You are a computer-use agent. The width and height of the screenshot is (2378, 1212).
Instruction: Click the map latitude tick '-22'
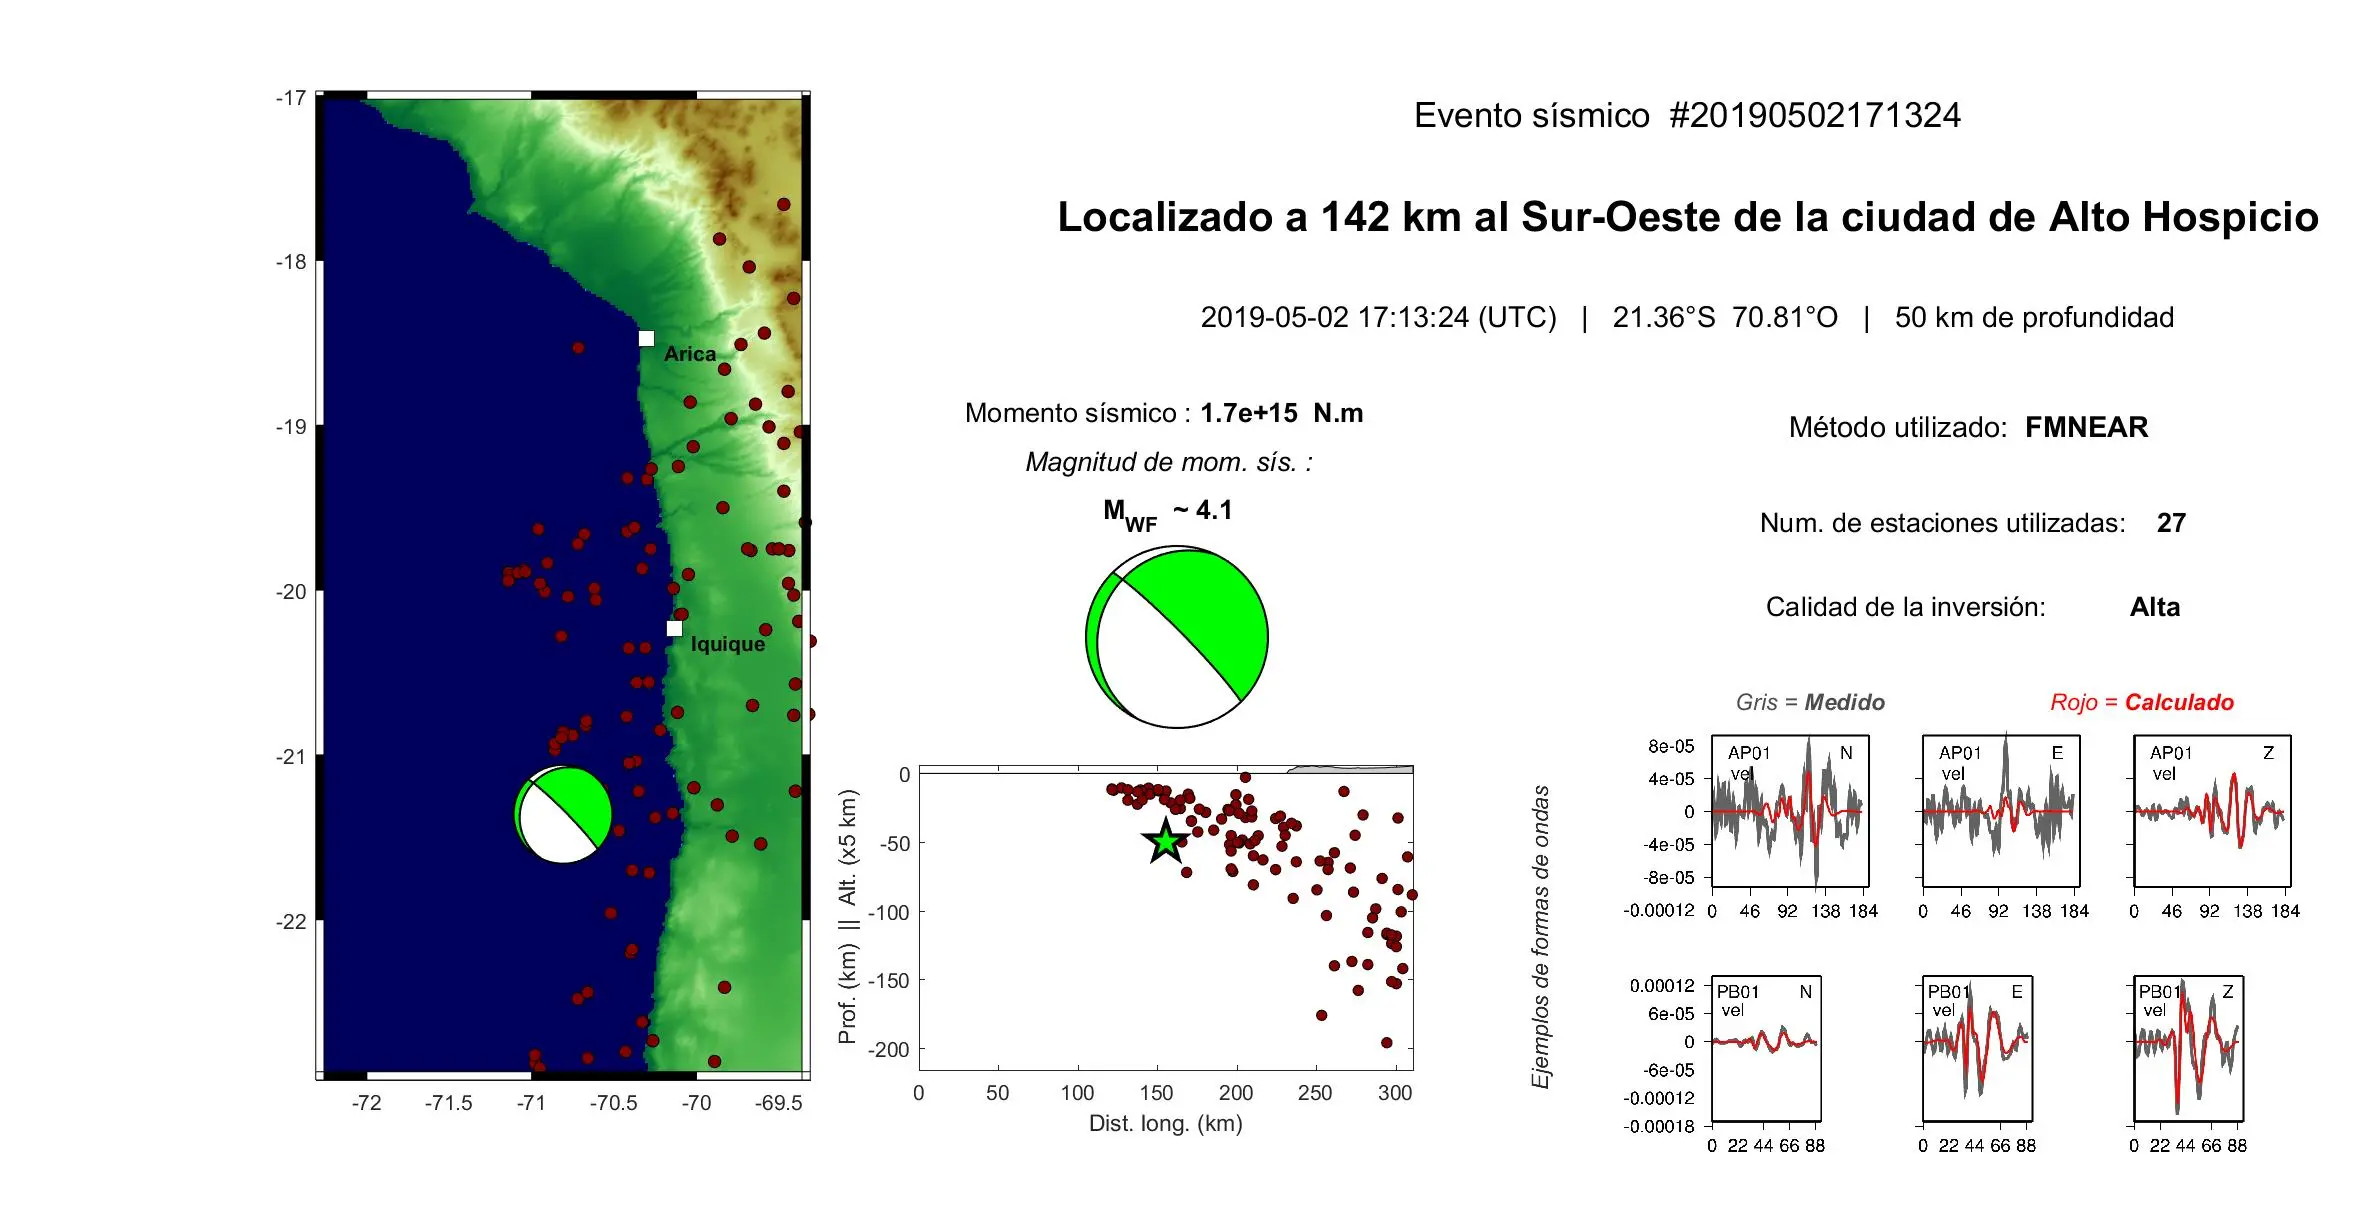(x=291, y=922)
